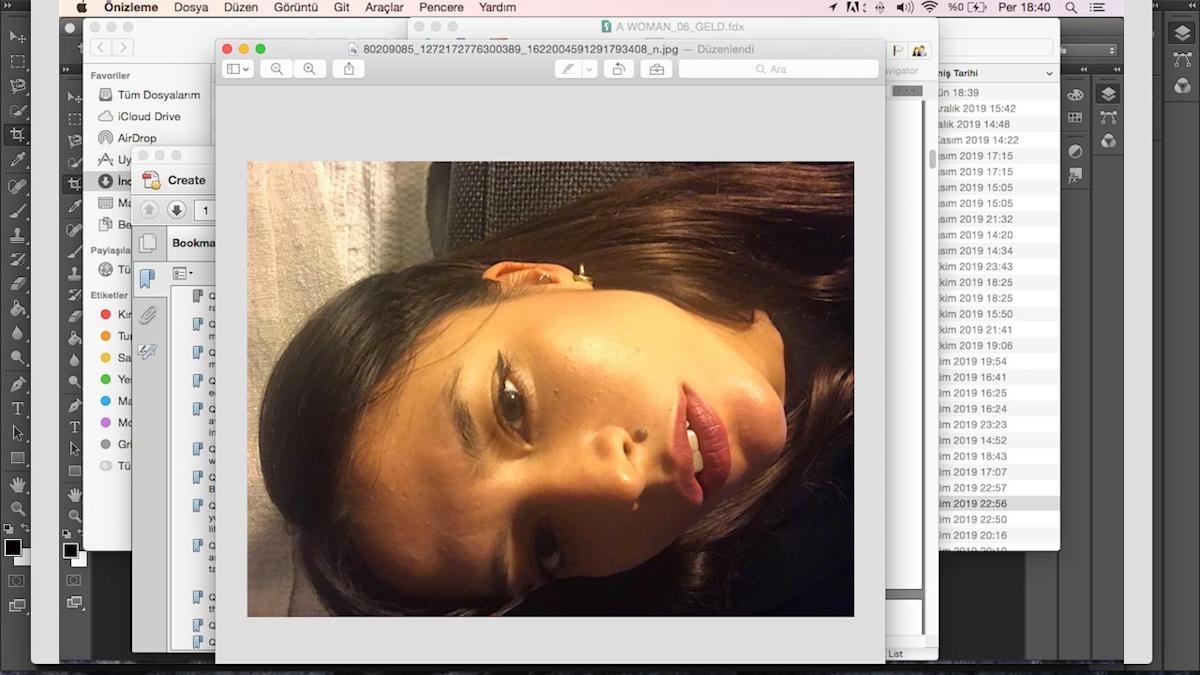
Task: Select the Eraser tool in Photoshop
Action: click(17, 284)
